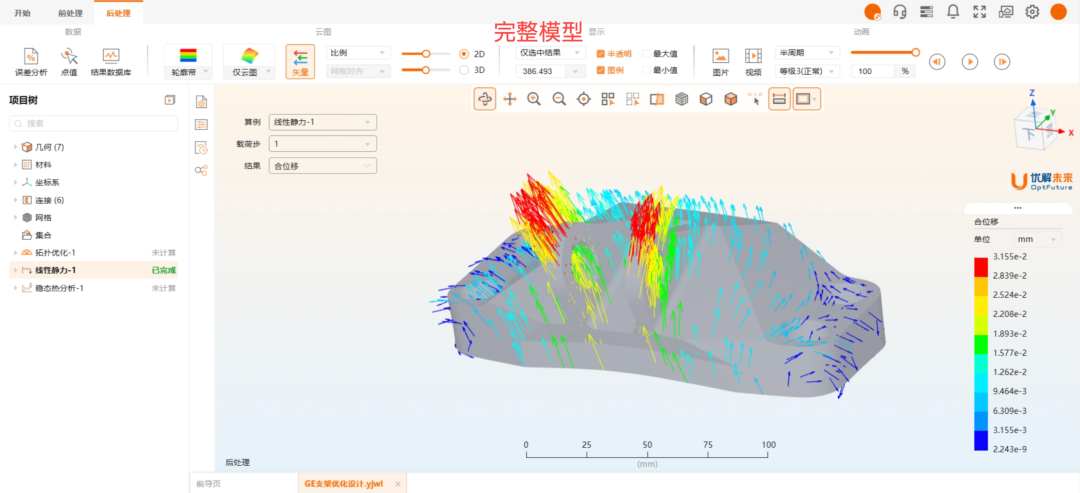Click the 视频 video export icon
Image resolution: width=1080 pixels, height=493 pixels.
753,58
